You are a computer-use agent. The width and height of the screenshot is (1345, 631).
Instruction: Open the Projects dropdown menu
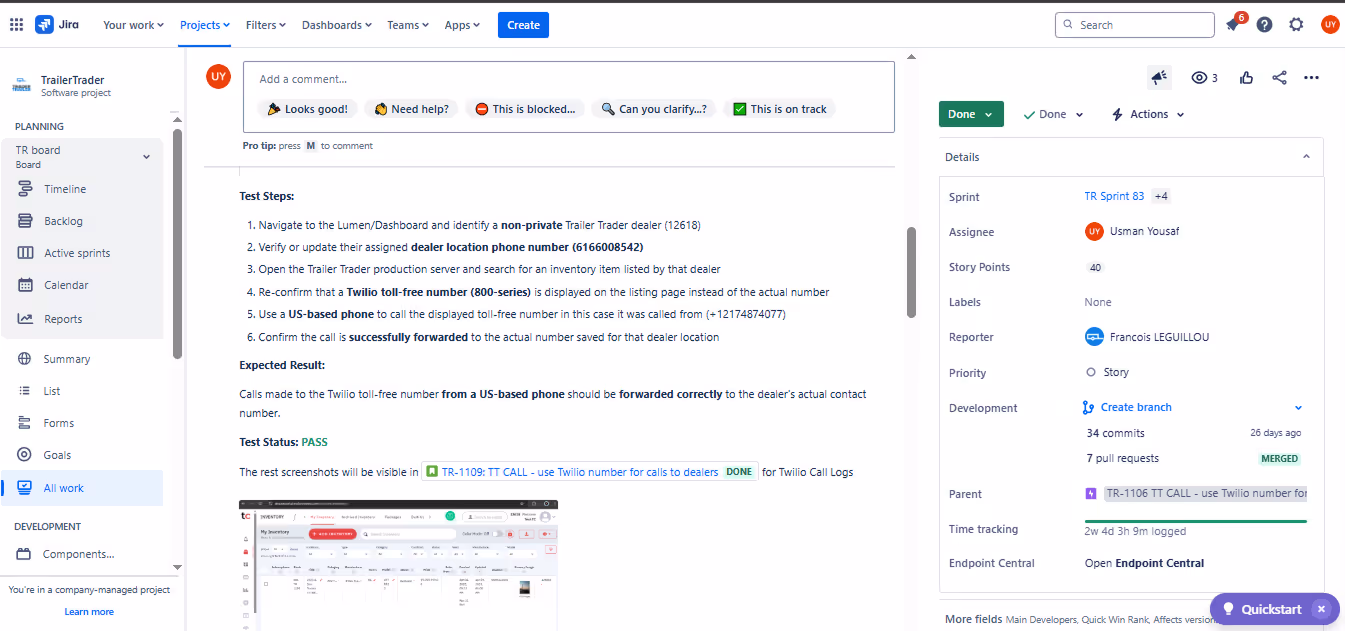point(205,25)
